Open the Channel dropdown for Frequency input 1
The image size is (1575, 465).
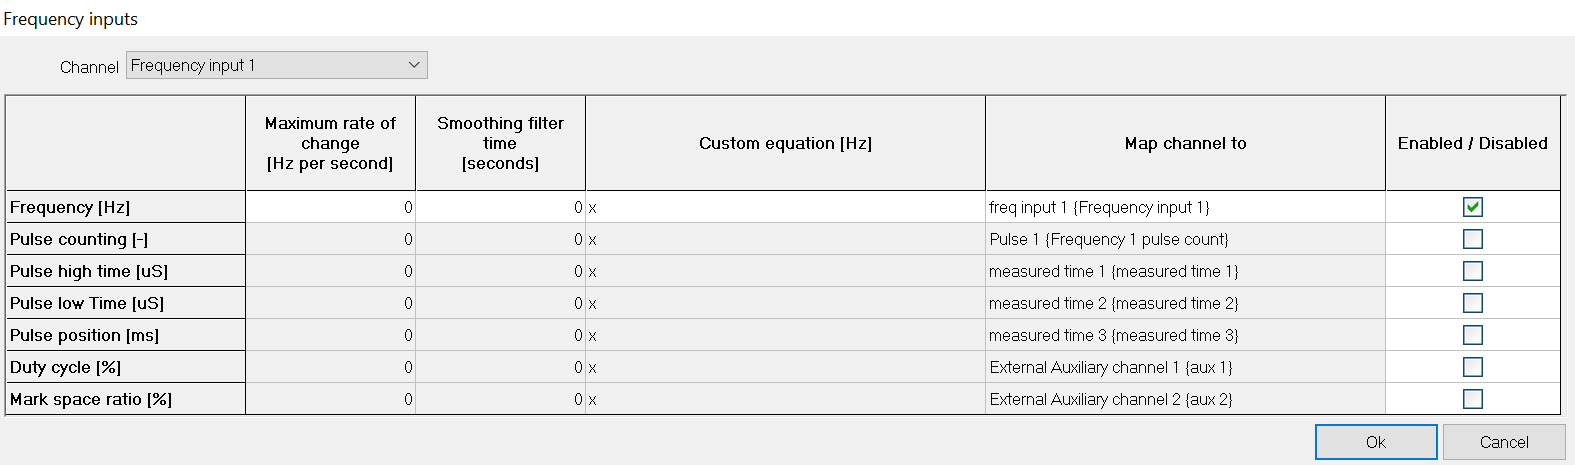coord(277,66)
